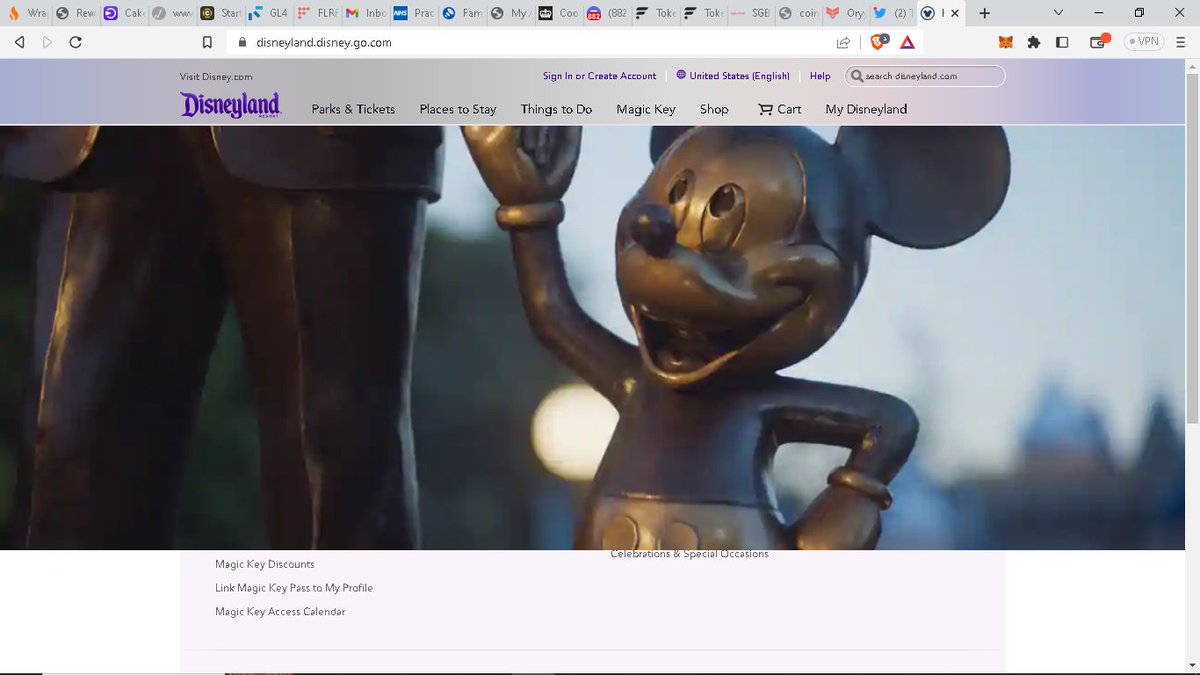Click the Disneyland Resort logo
Image resolution: width=1200 pixels, height=675 pixels.
point(231,105)
